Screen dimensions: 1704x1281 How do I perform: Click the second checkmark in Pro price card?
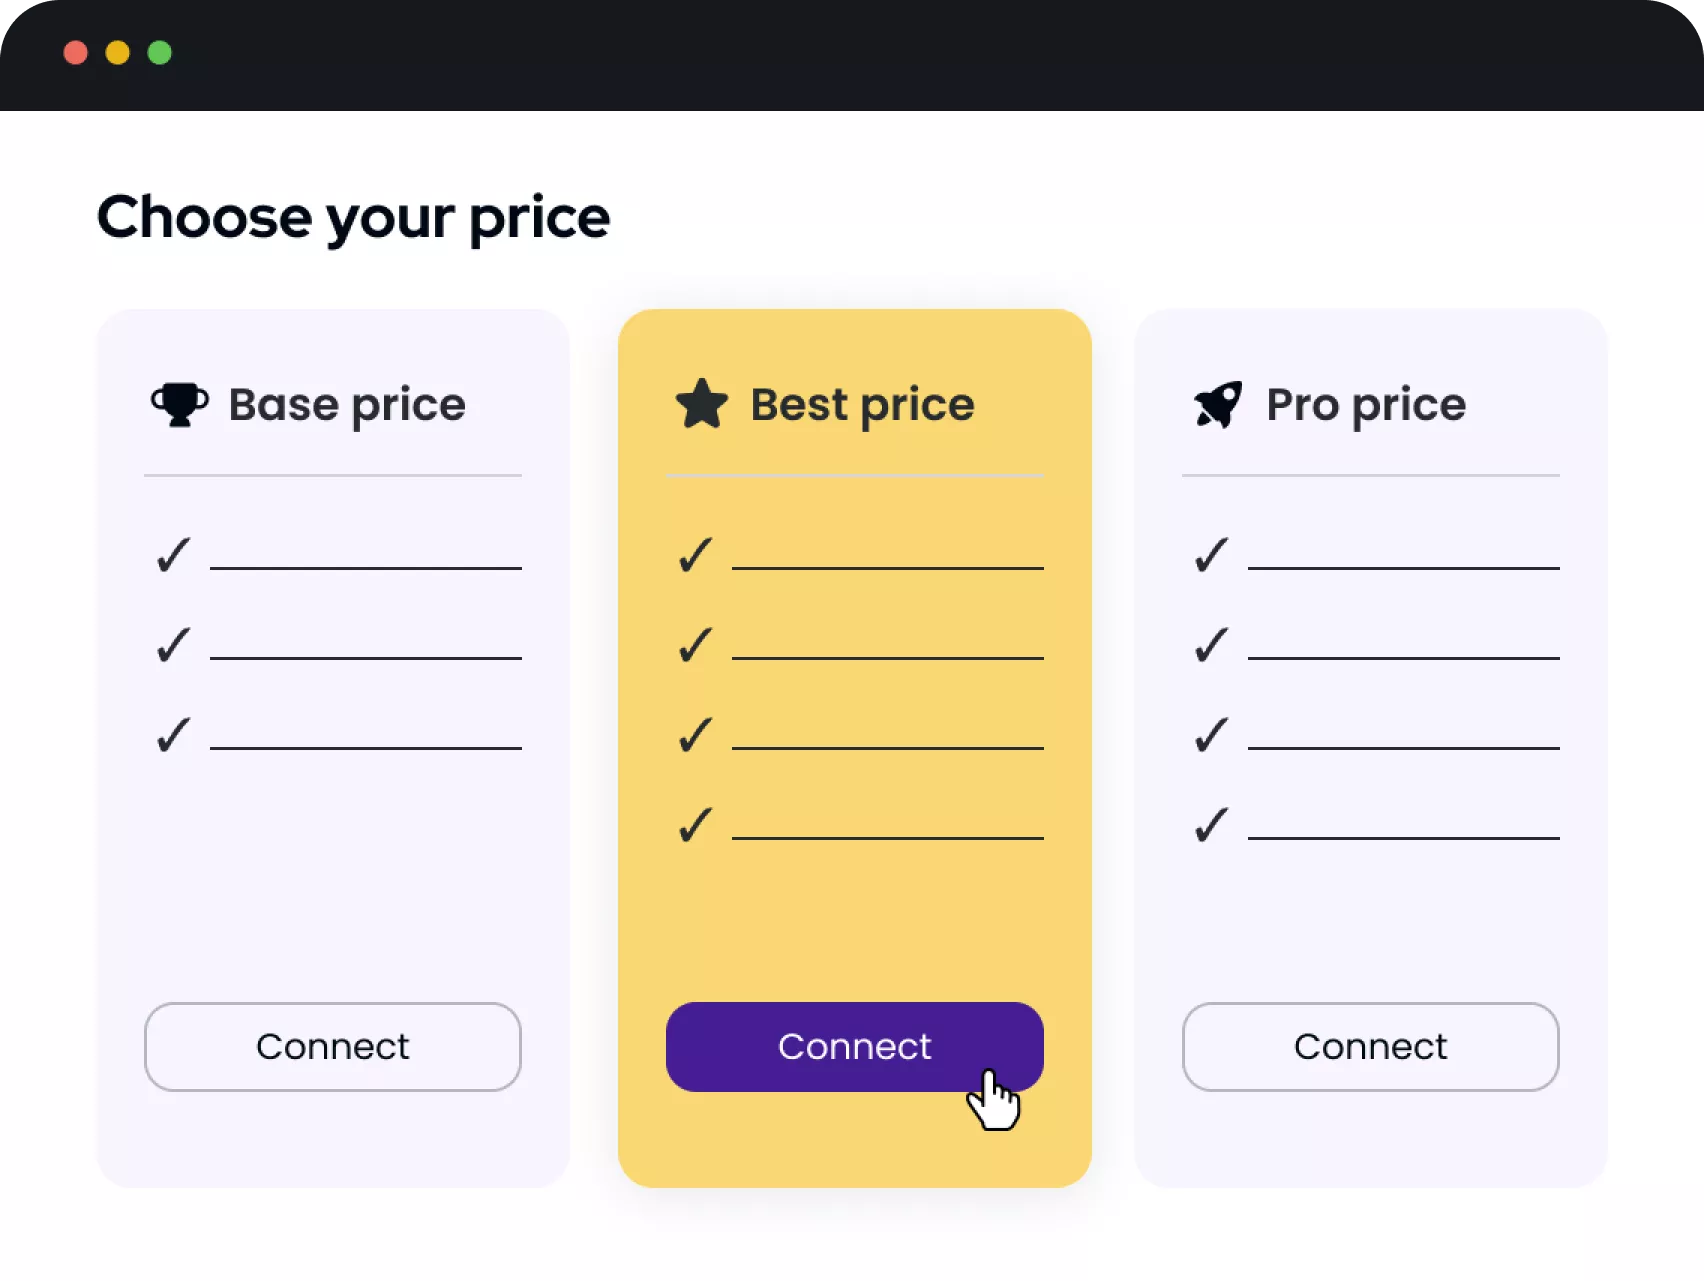[1211, 645]
